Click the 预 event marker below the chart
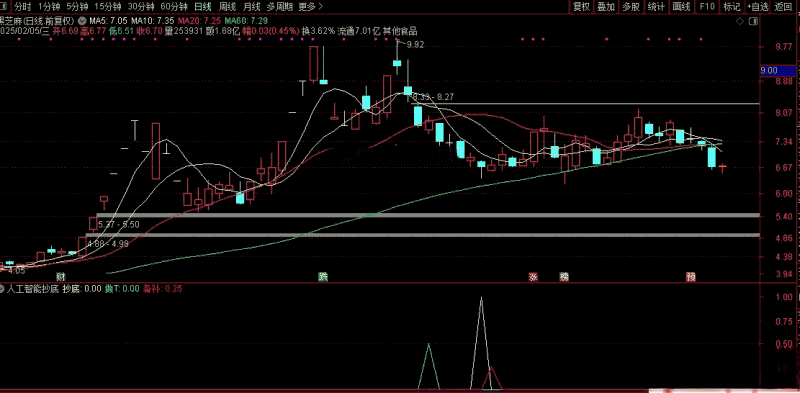 [x=691, y=277]
